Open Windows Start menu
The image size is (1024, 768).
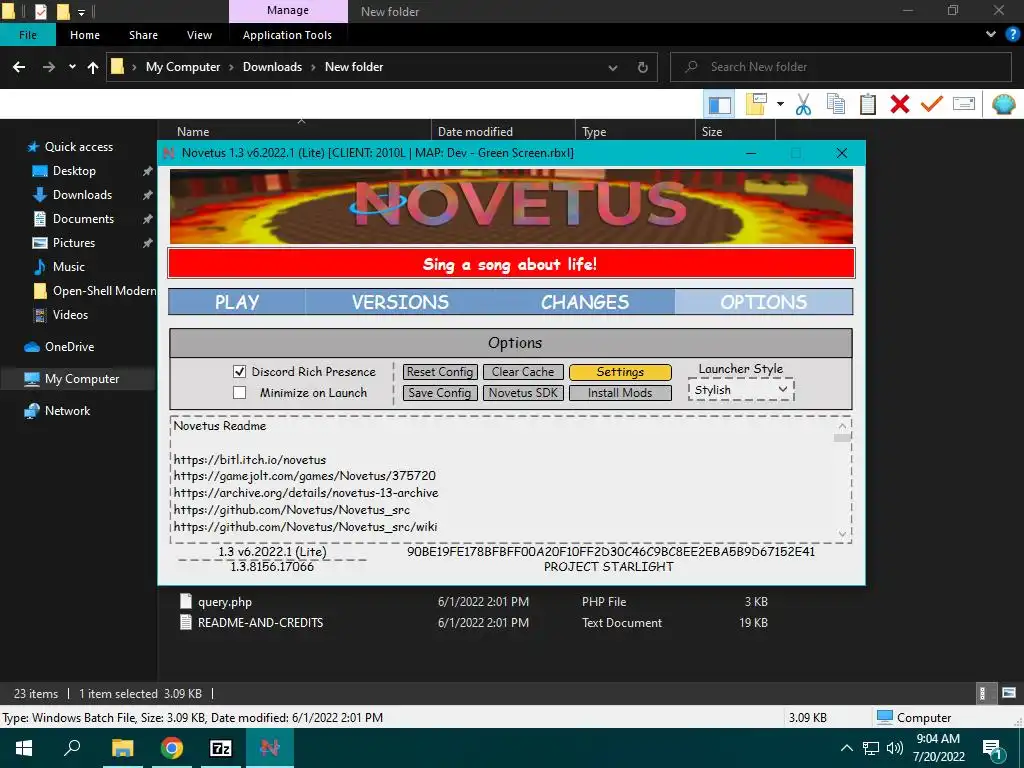click(x=24, y=748)
